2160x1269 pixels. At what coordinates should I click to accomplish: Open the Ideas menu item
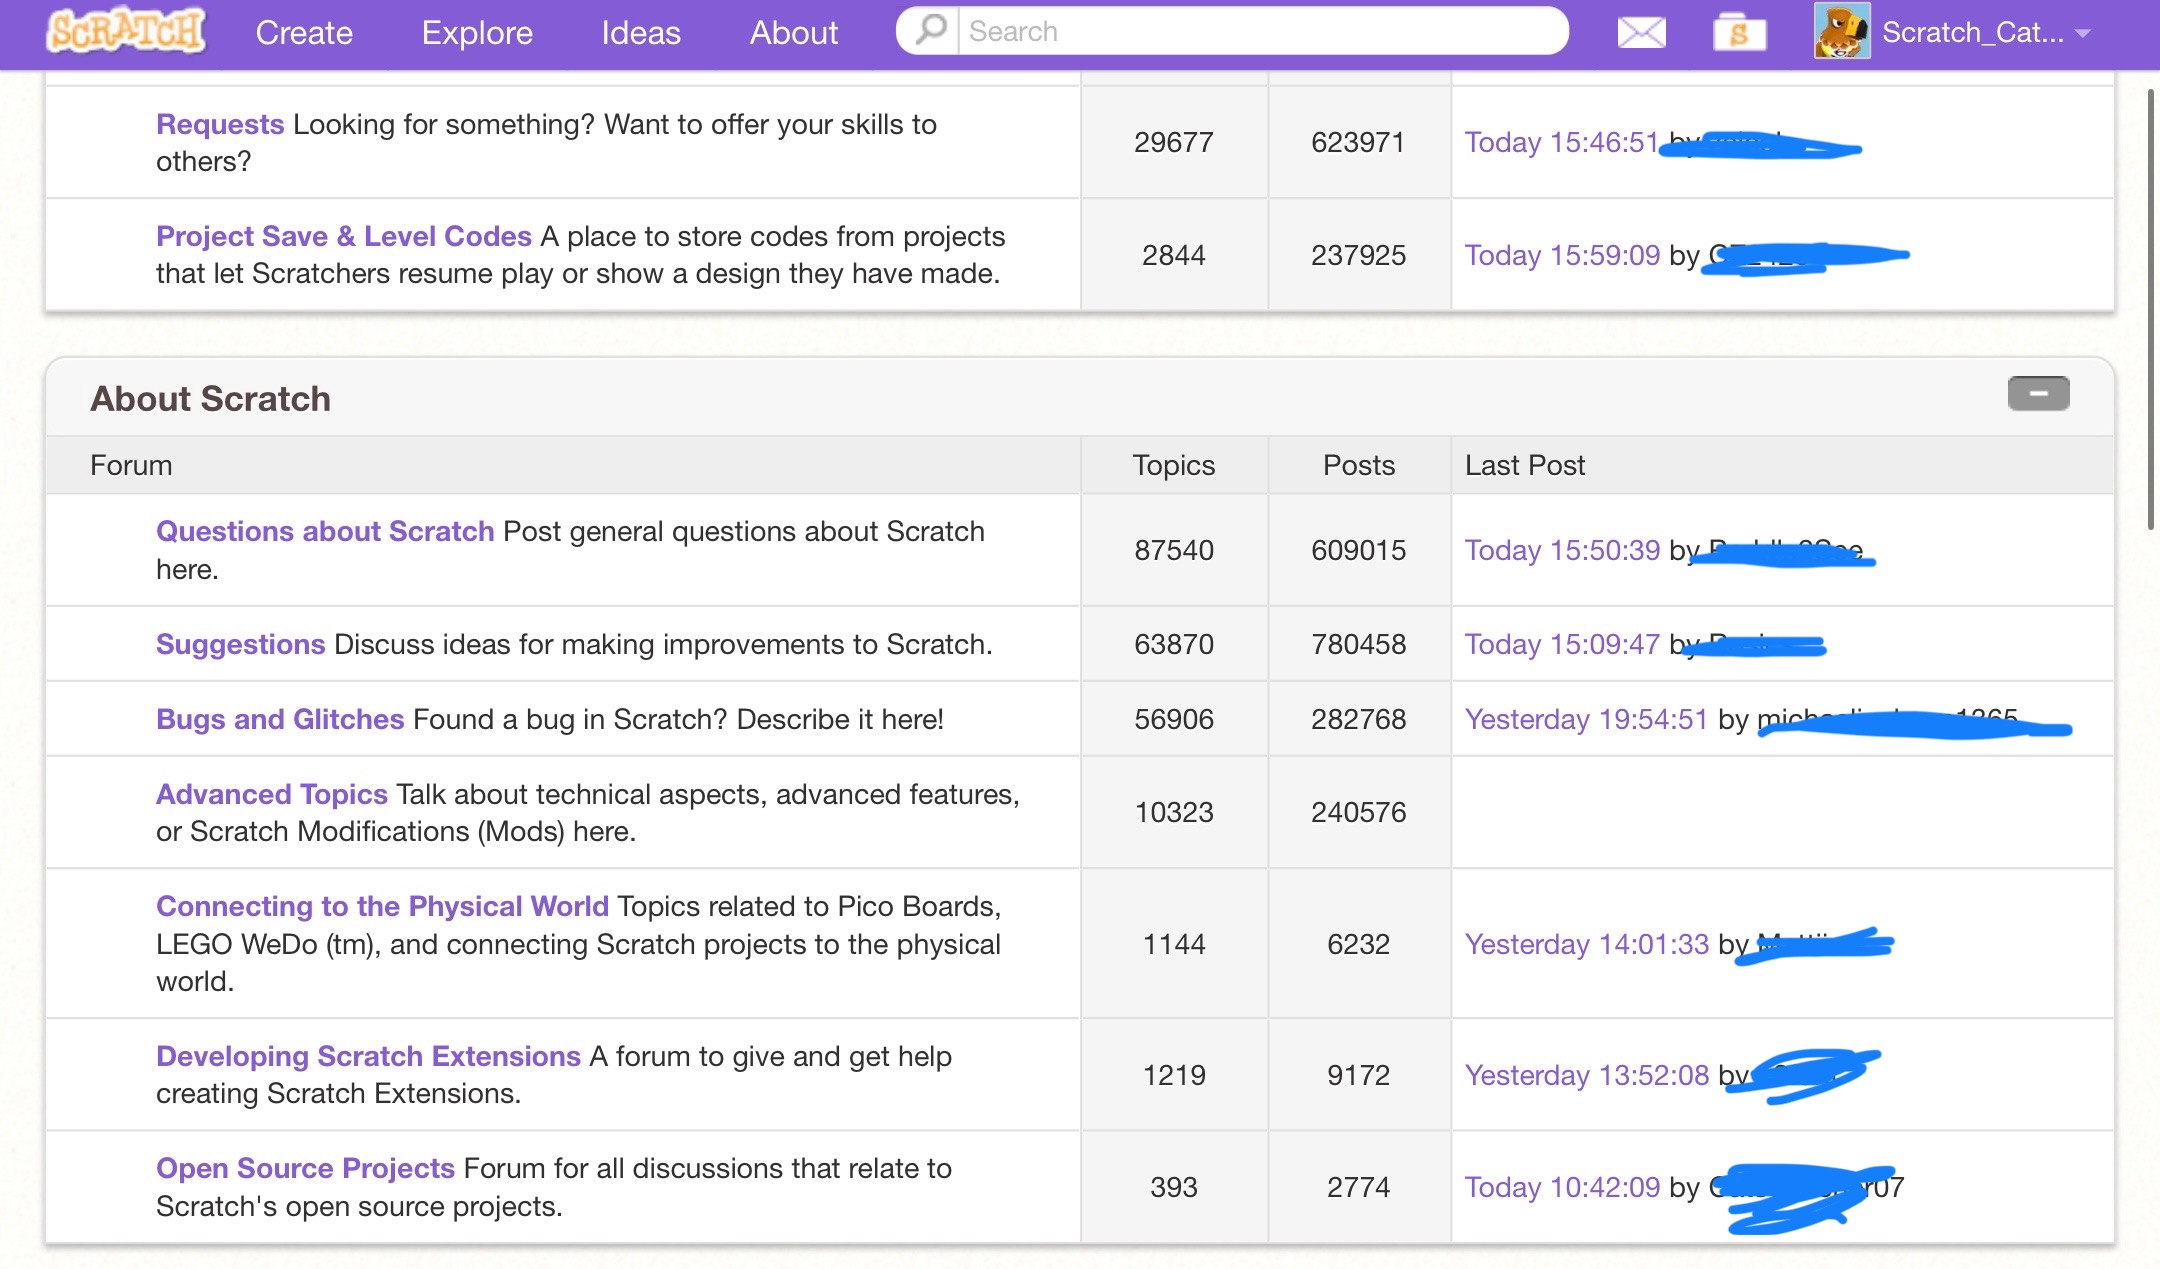640,31
